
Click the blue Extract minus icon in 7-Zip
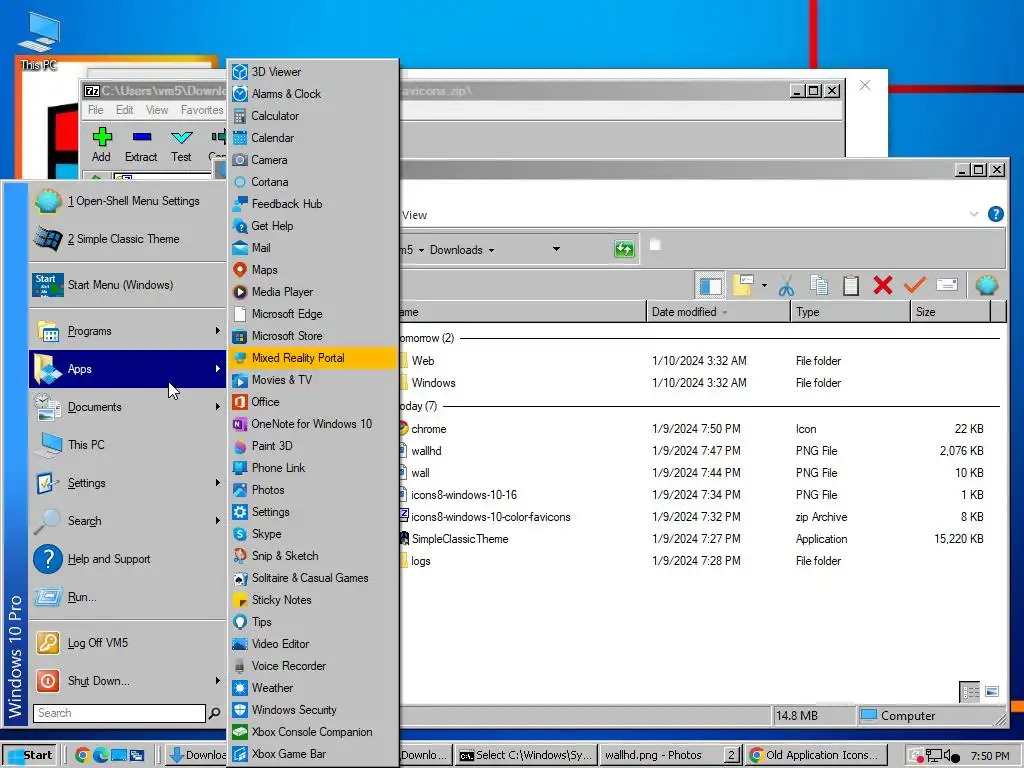[142, 136]
